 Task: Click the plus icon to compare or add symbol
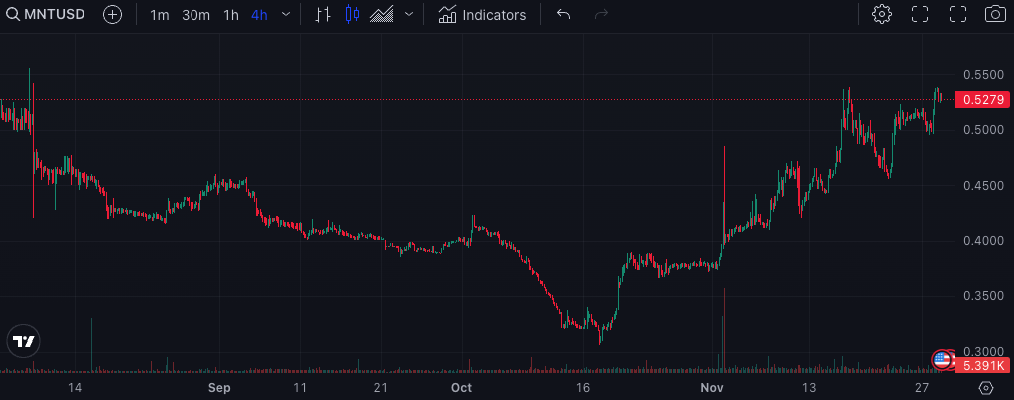coord(113,14)
